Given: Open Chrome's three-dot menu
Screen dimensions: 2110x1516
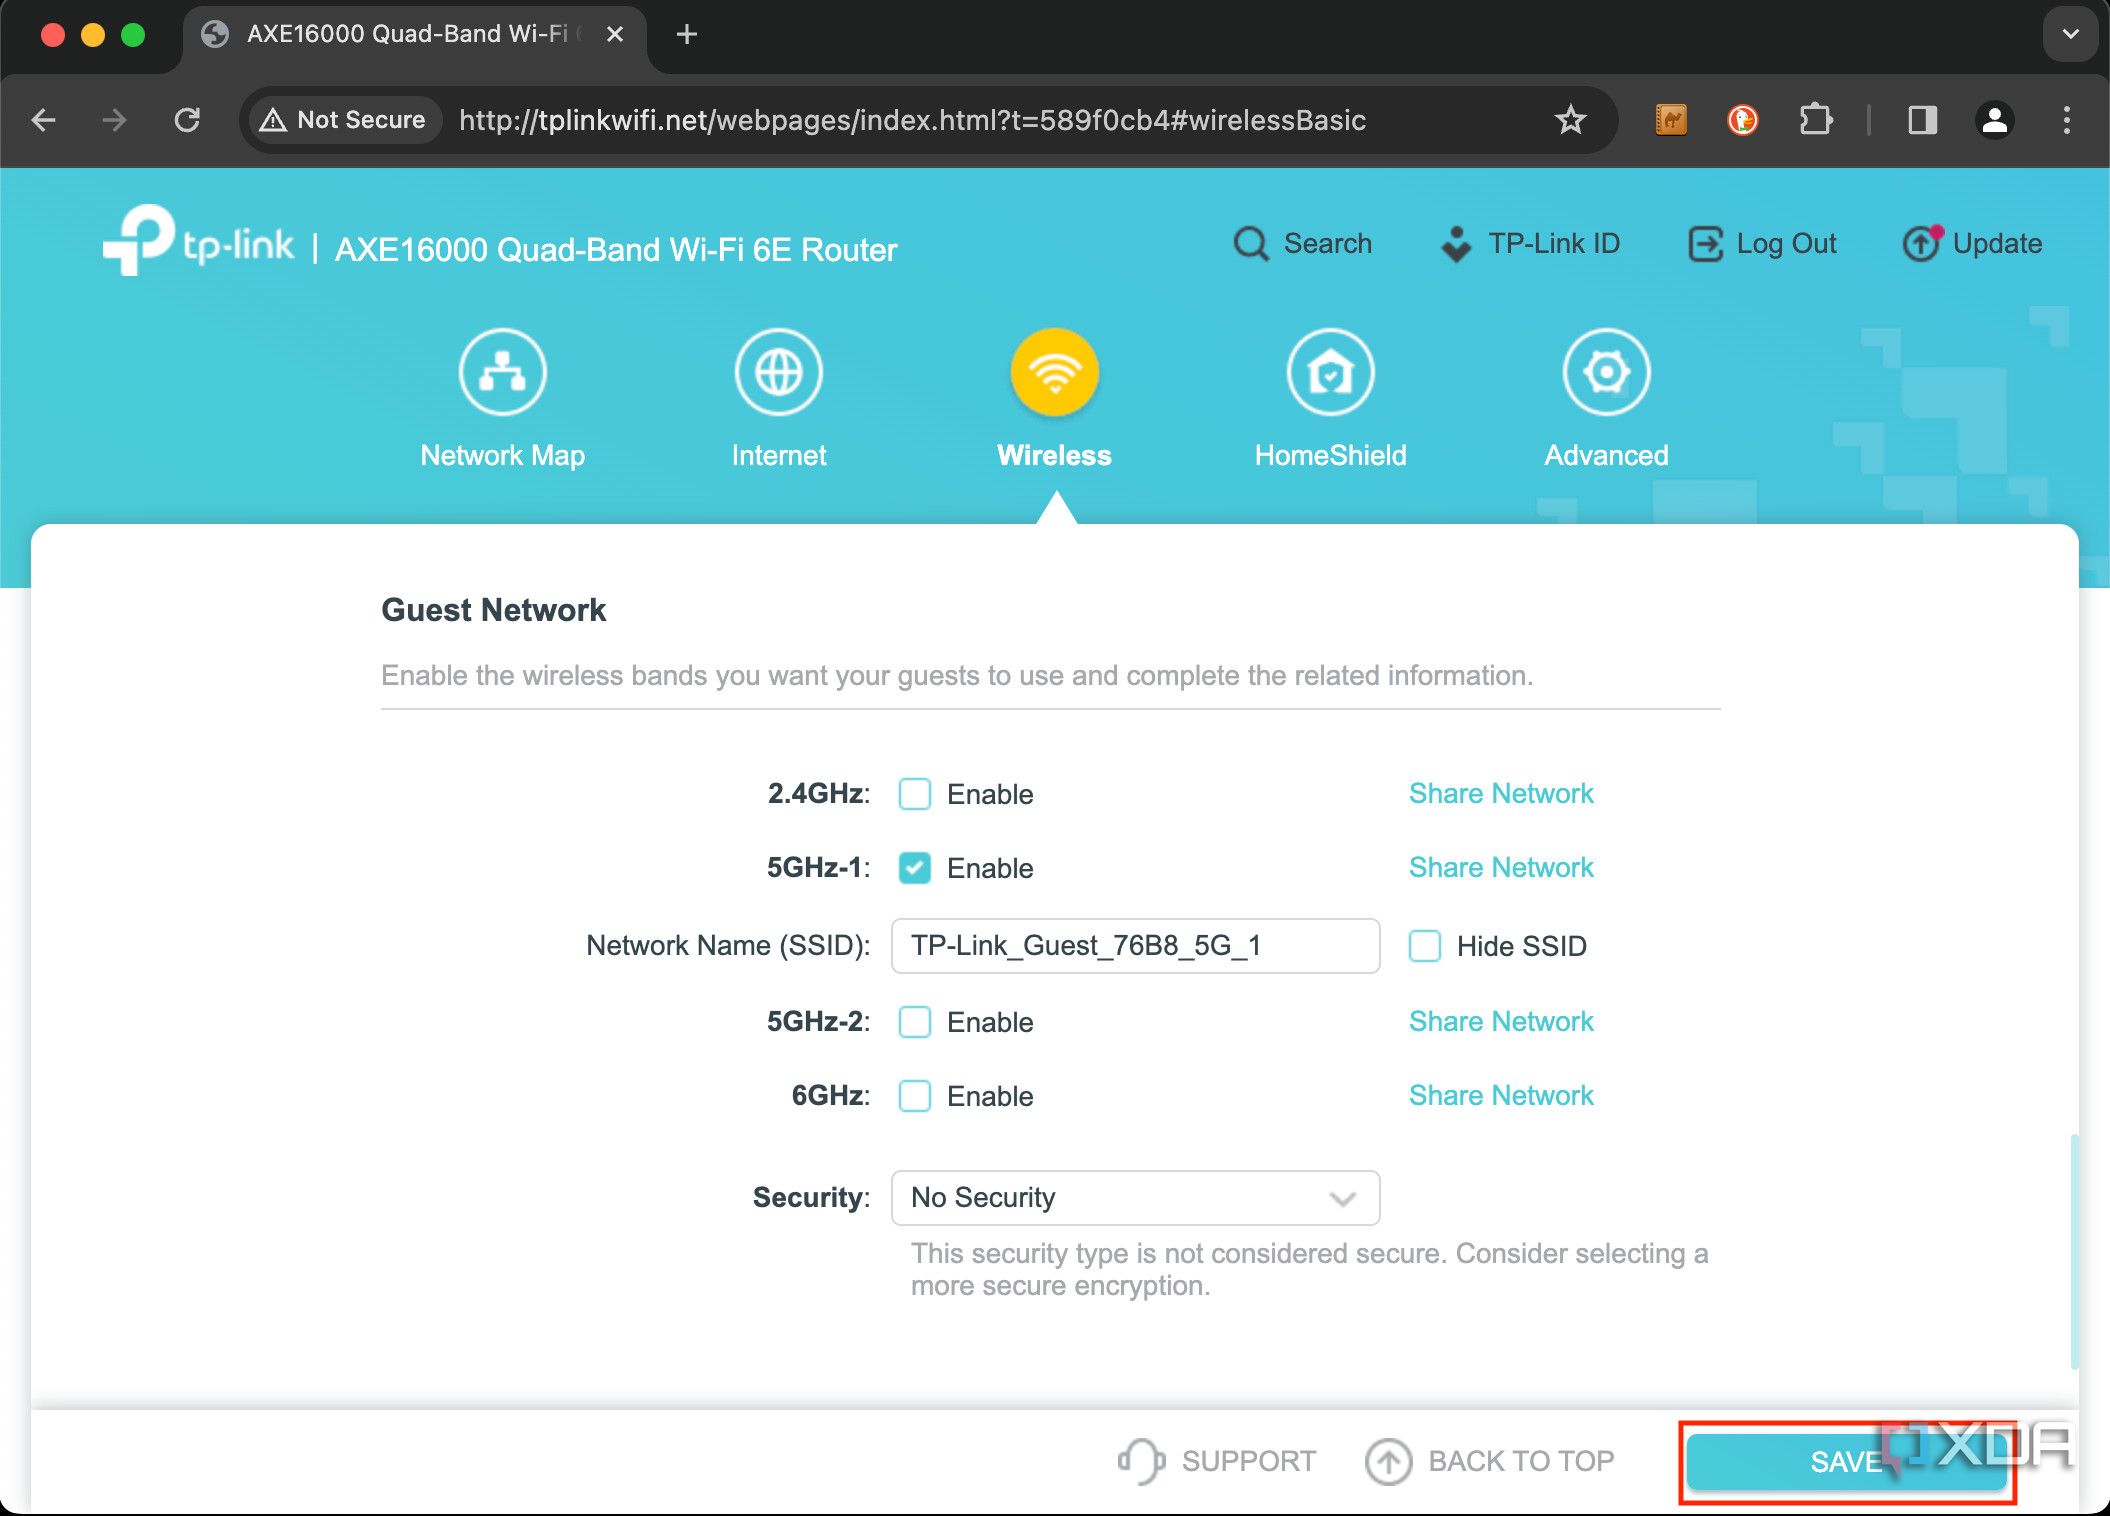Looking at the screenshot, I should [x=2066, y=120].
